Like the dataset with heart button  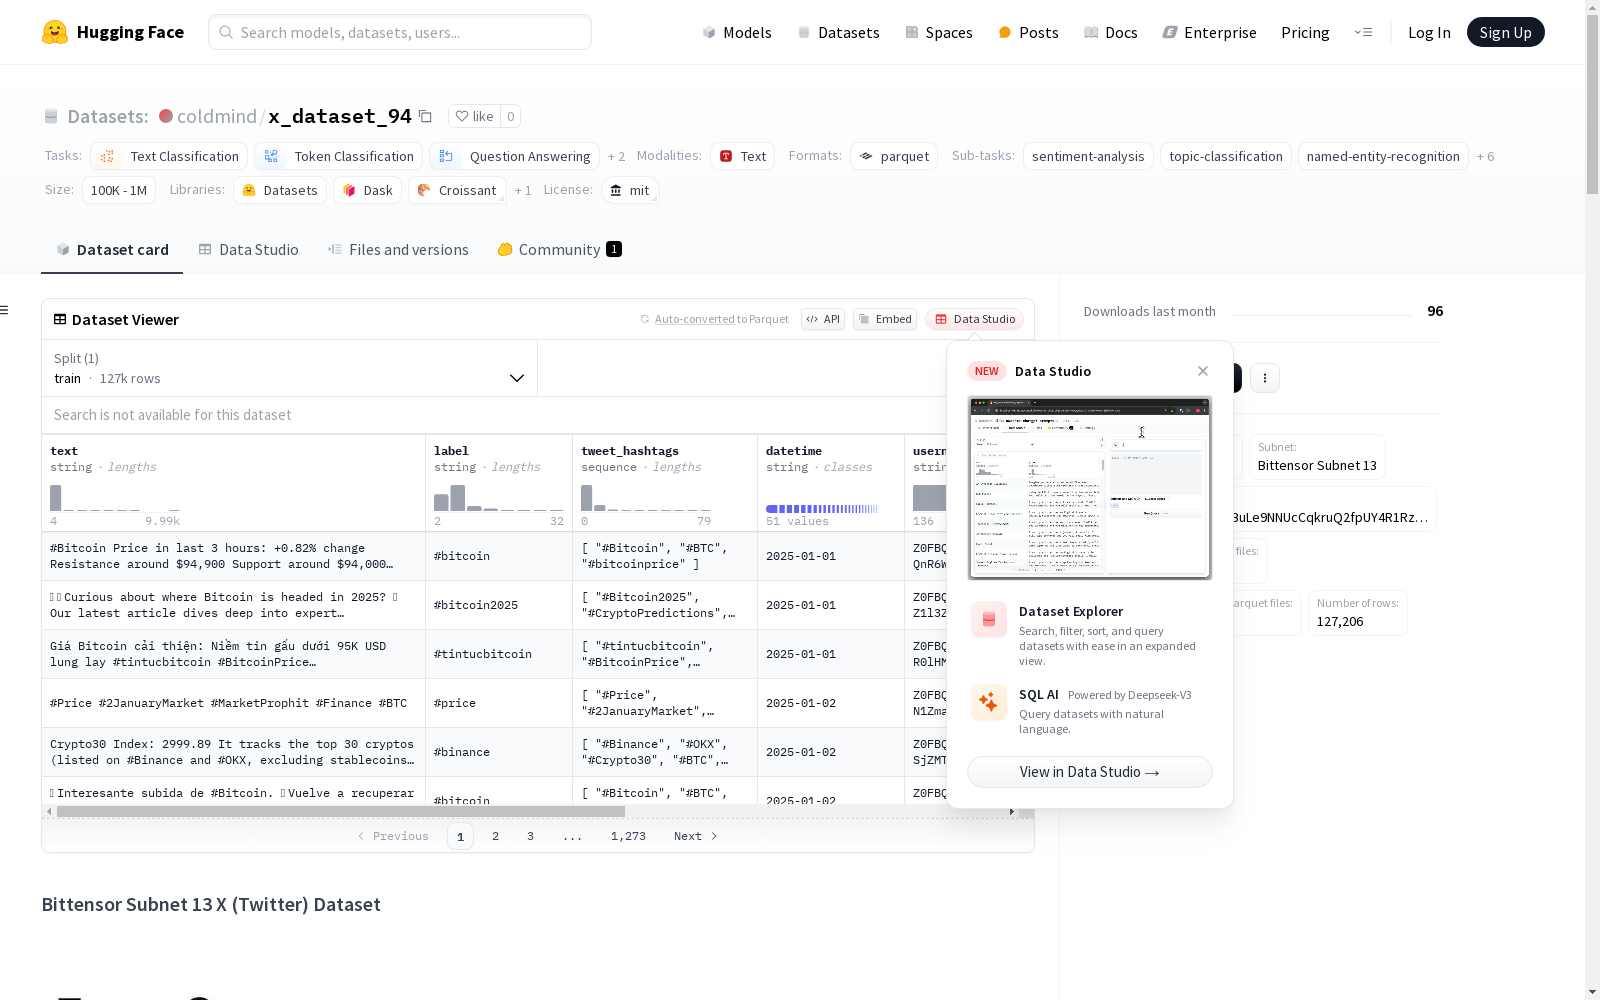[474, 116]
